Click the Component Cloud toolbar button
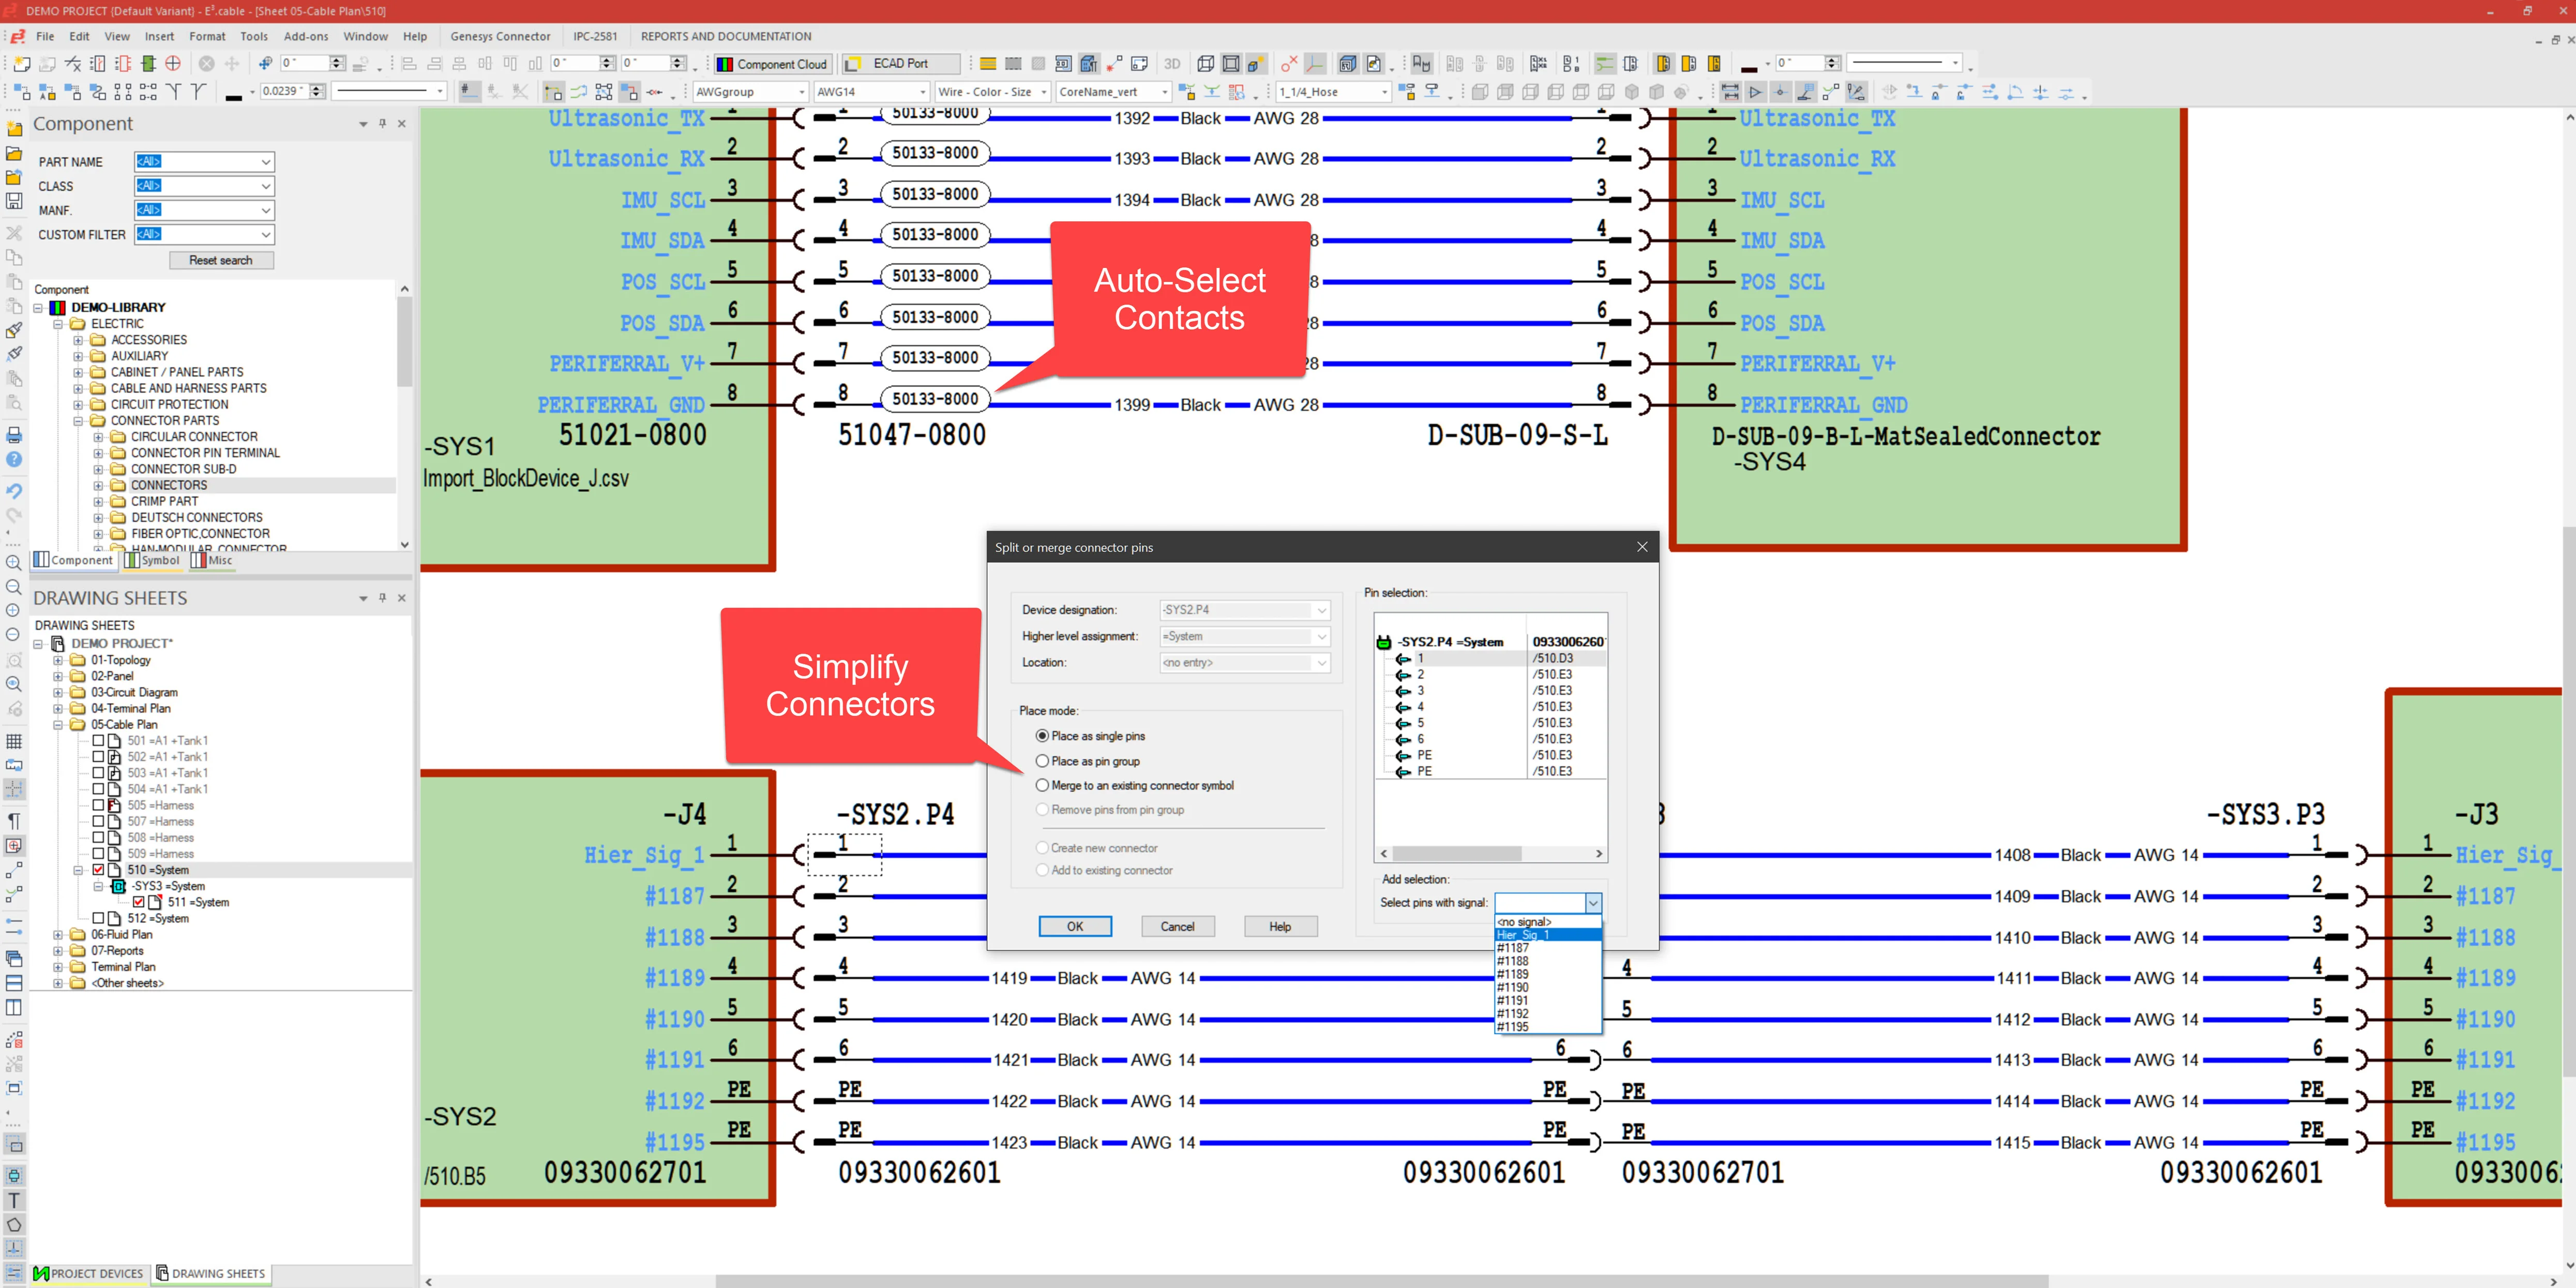Viewport: 2576px width, 1288px height. pyautogui.click(x=772, y=64)
